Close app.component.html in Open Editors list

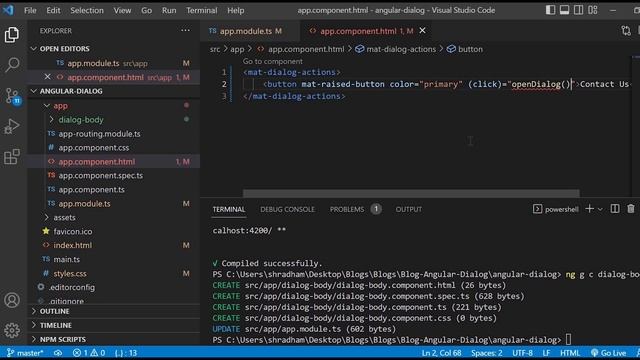47,77
